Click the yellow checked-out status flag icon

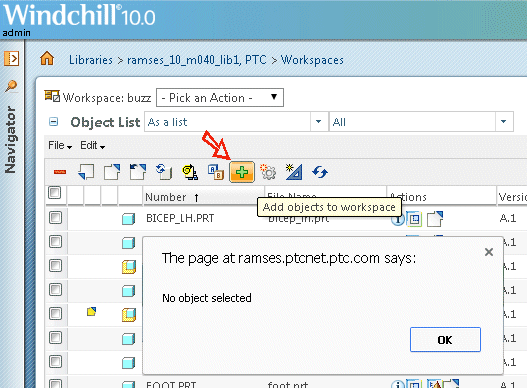click(91, 311)
